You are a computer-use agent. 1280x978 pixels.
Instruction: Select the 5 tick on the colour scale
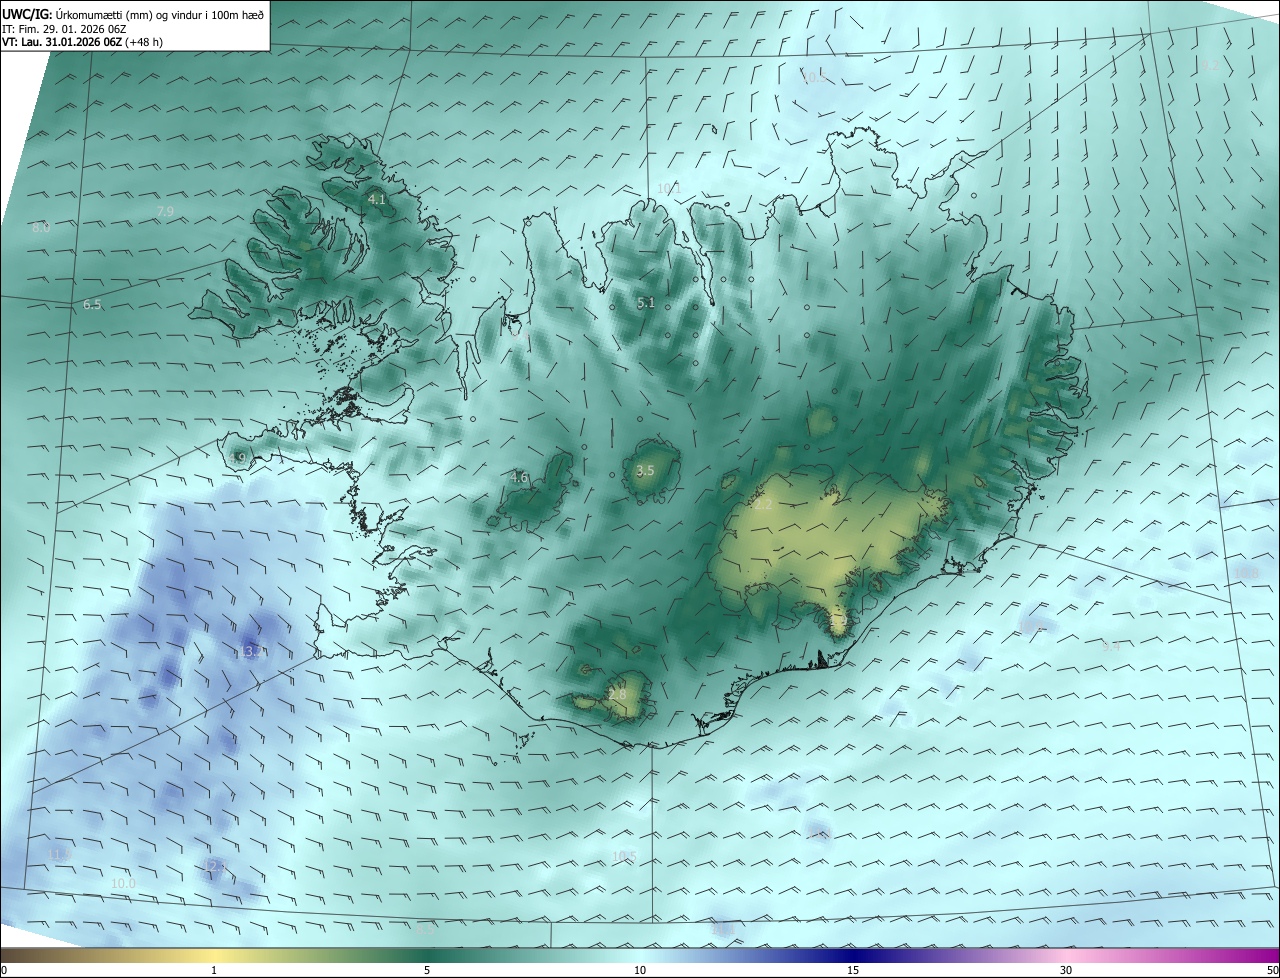tap(427, 970)
